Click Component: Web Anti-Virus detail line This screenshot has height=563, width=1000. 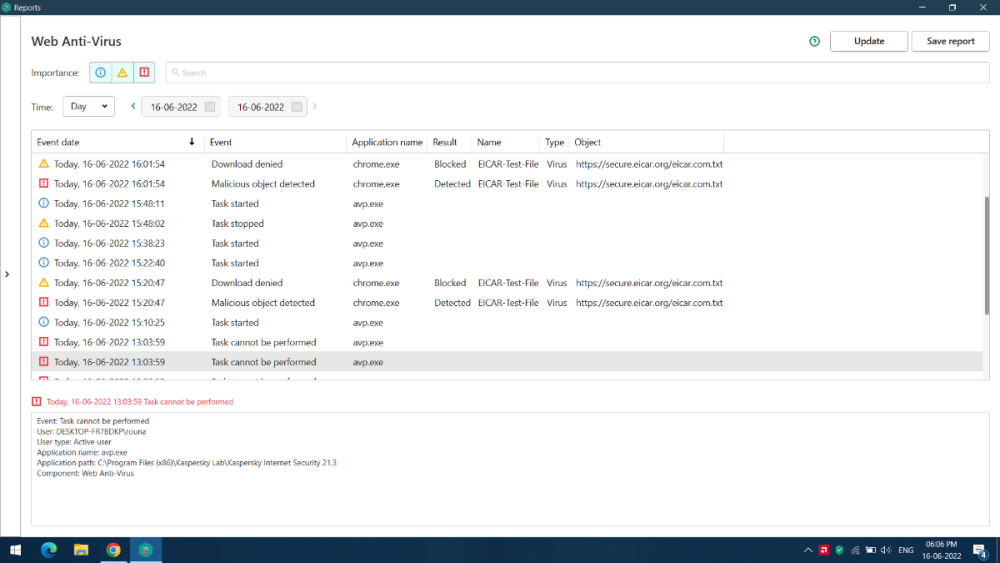(85, 473)
